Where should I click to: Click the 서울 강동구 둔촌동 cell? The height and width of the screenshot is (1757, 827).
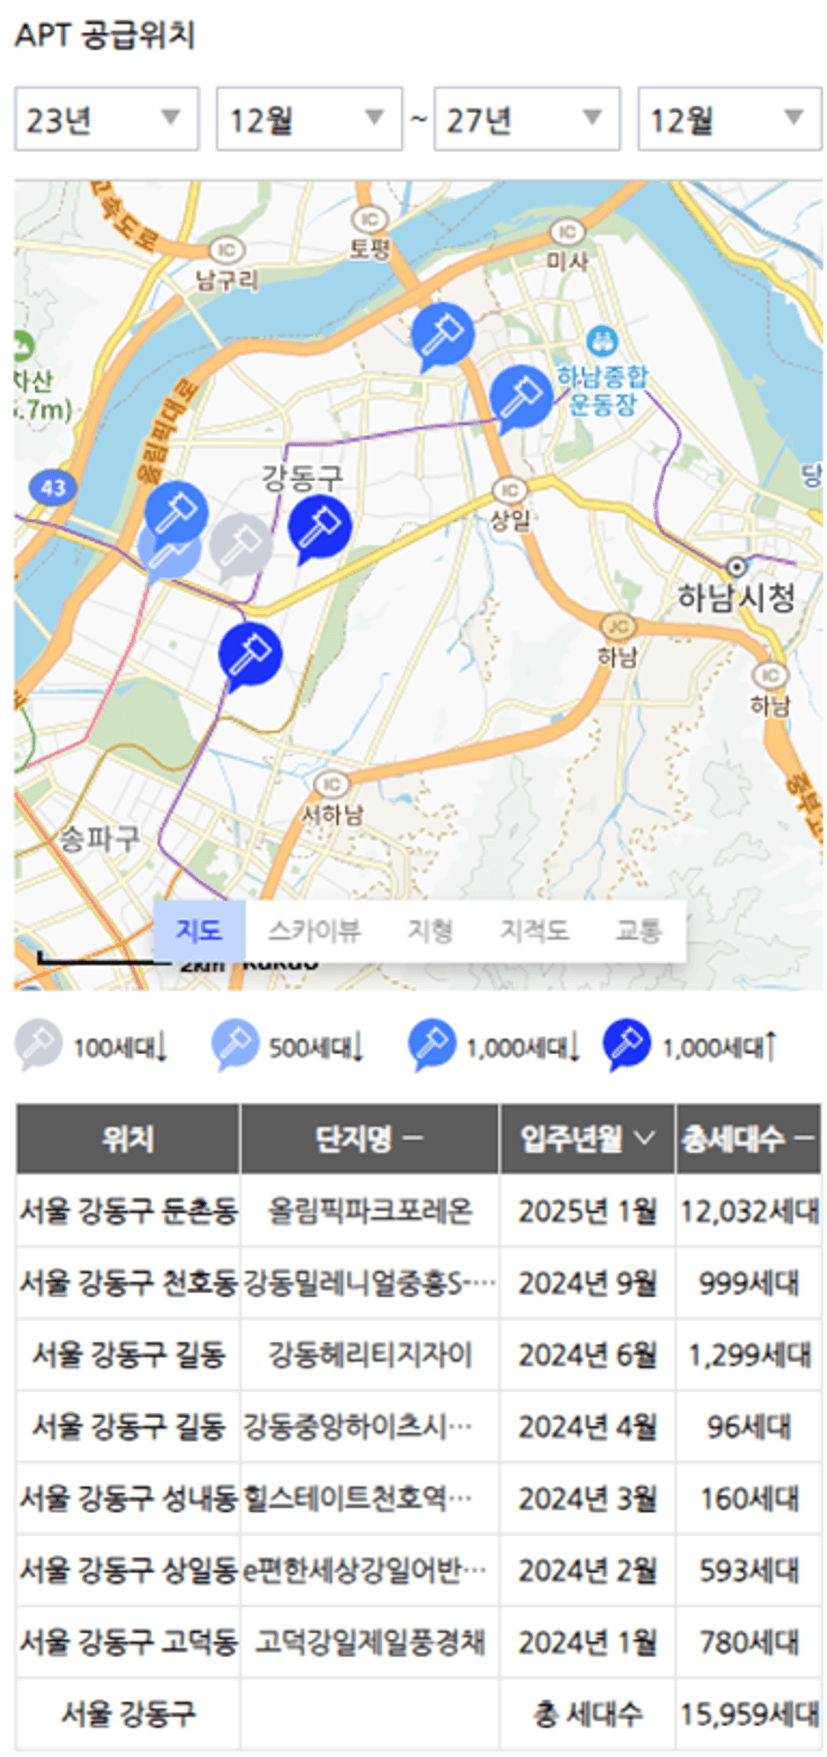click(128, 1211)
